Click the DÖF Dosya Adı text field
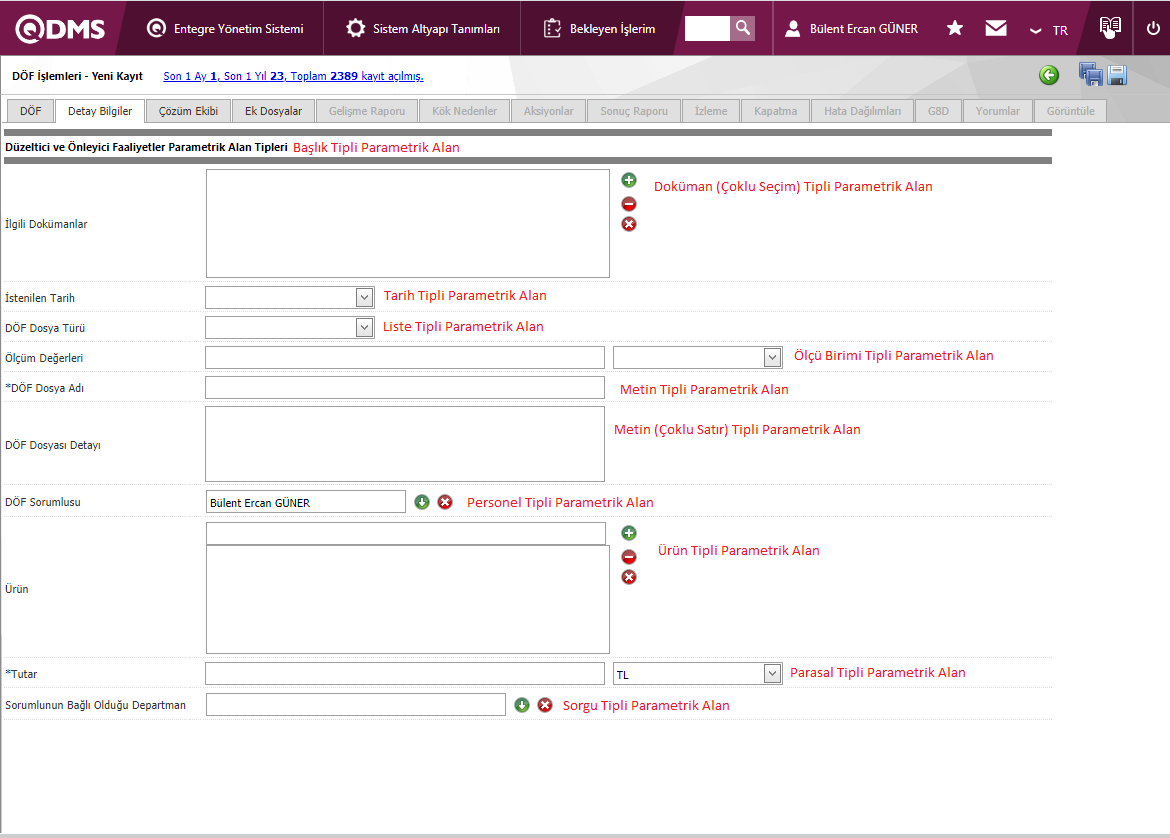This screenshot has width=1170, height=838. [x=404, y=387]
